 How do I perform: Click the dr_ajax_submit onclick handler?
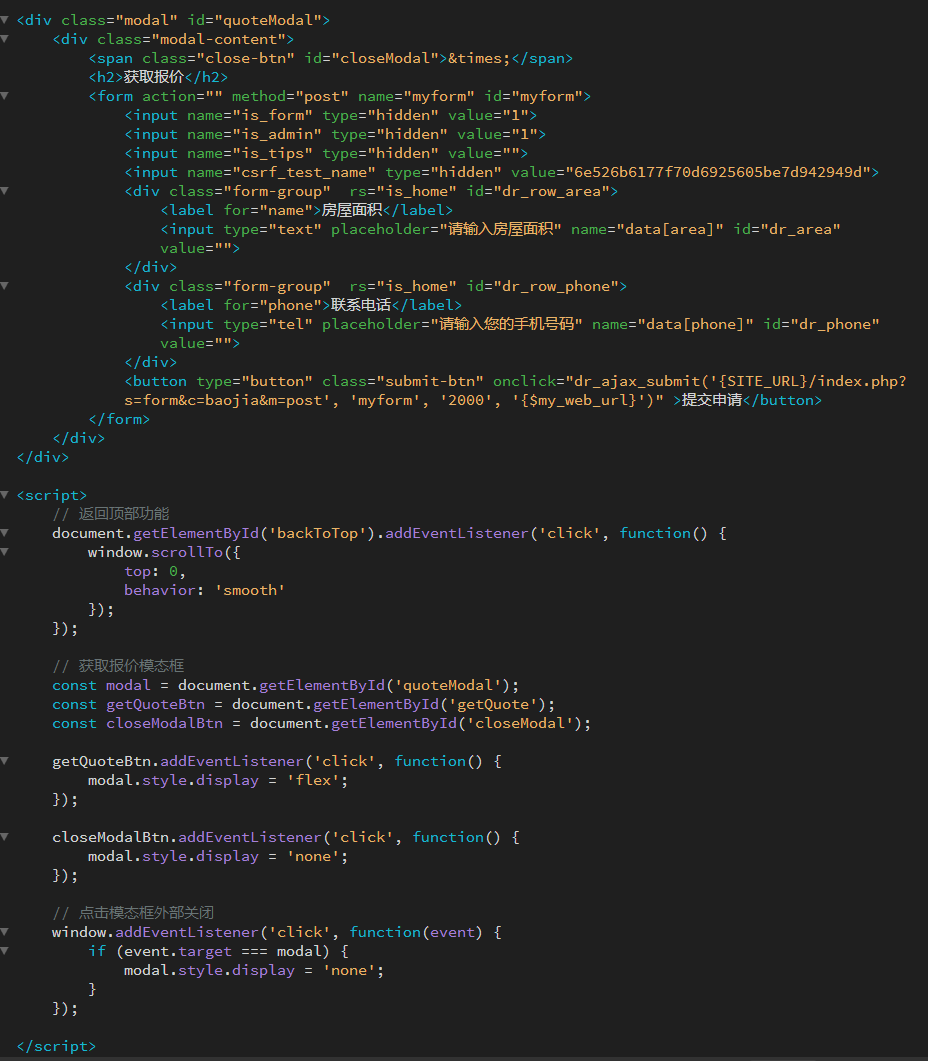(x=514, y=391)
